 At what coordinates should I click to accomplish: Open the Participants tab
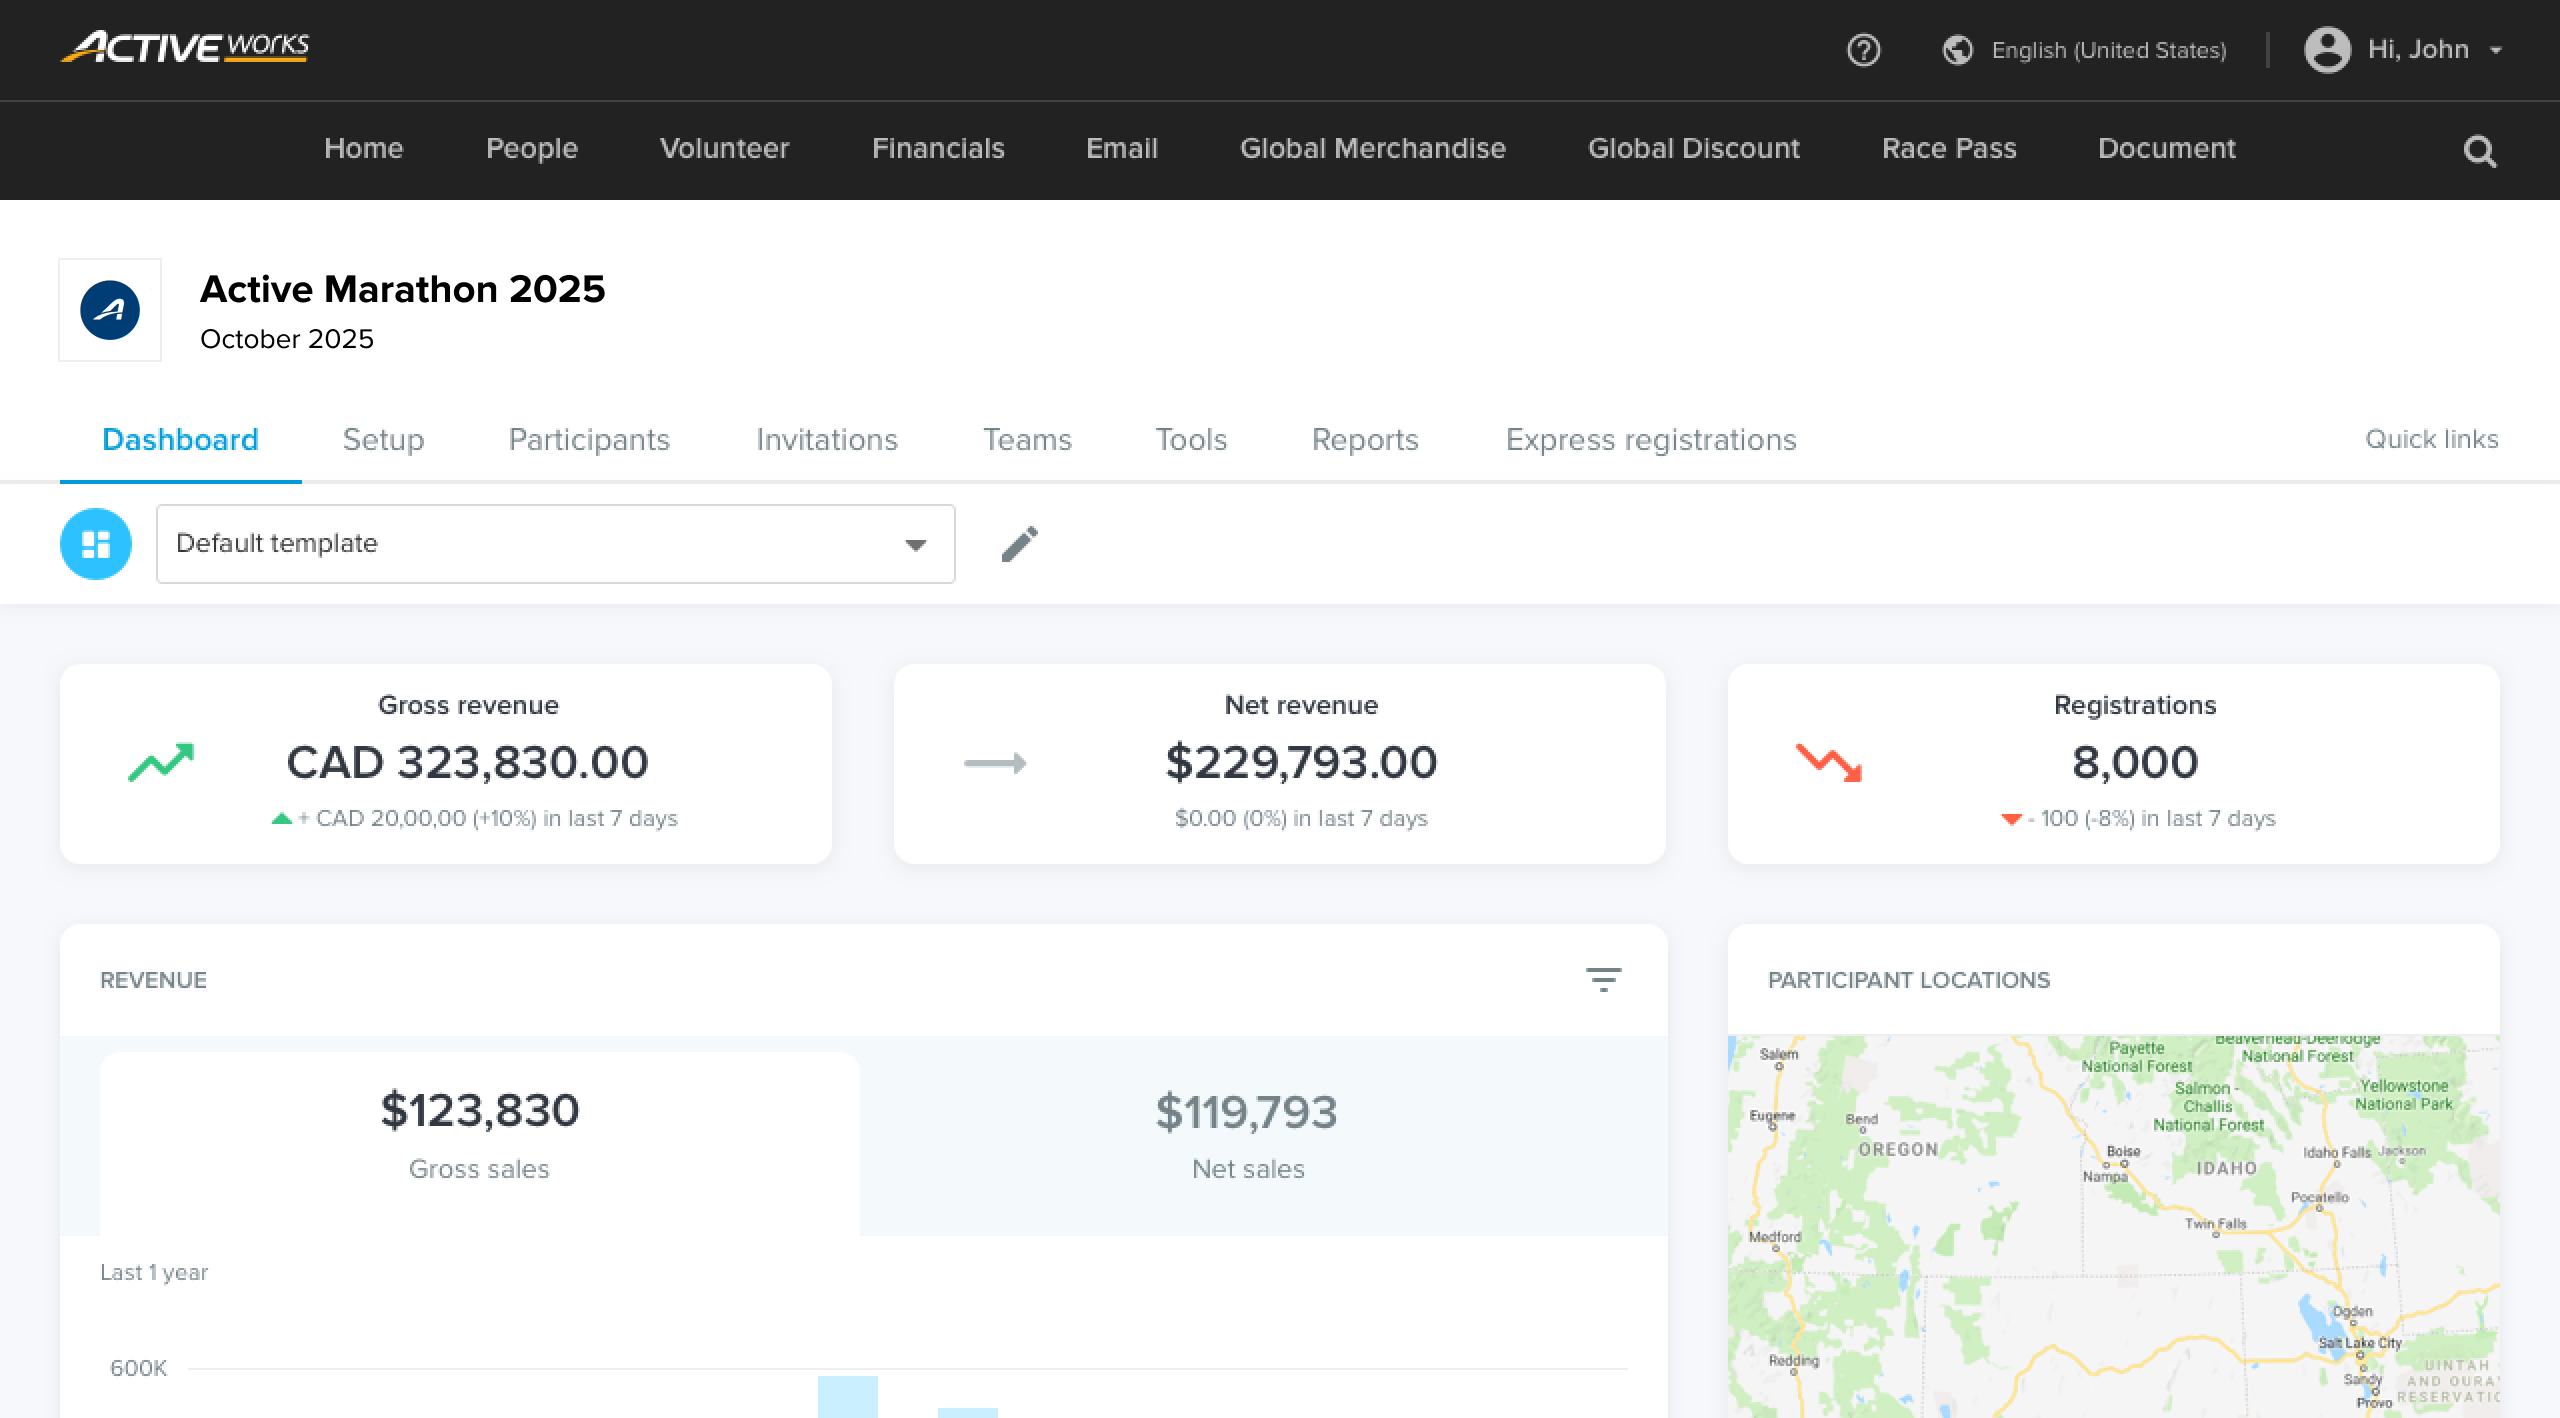pyautogui.click(x=589, y=440)
